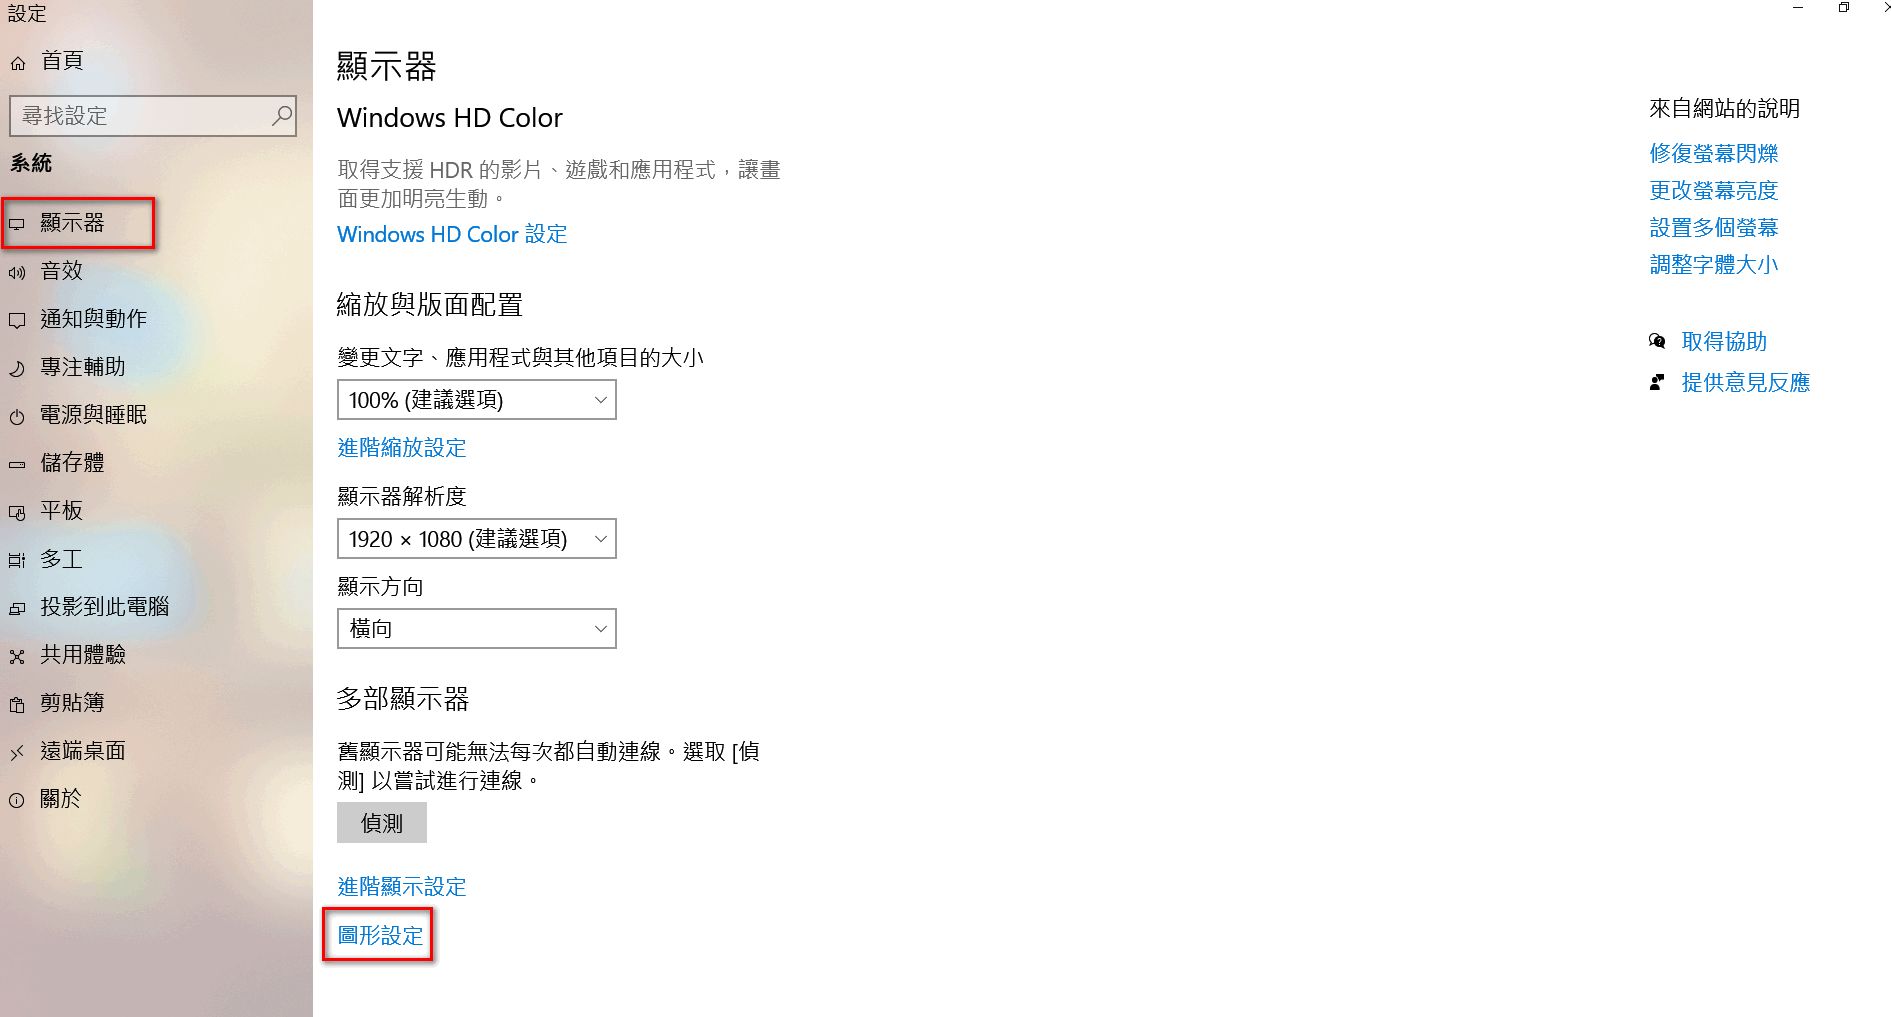Select the 電源與睡眠 power icon
Screen dimensions: 1891x1017
pyautogui.click(x=17, y=416)
